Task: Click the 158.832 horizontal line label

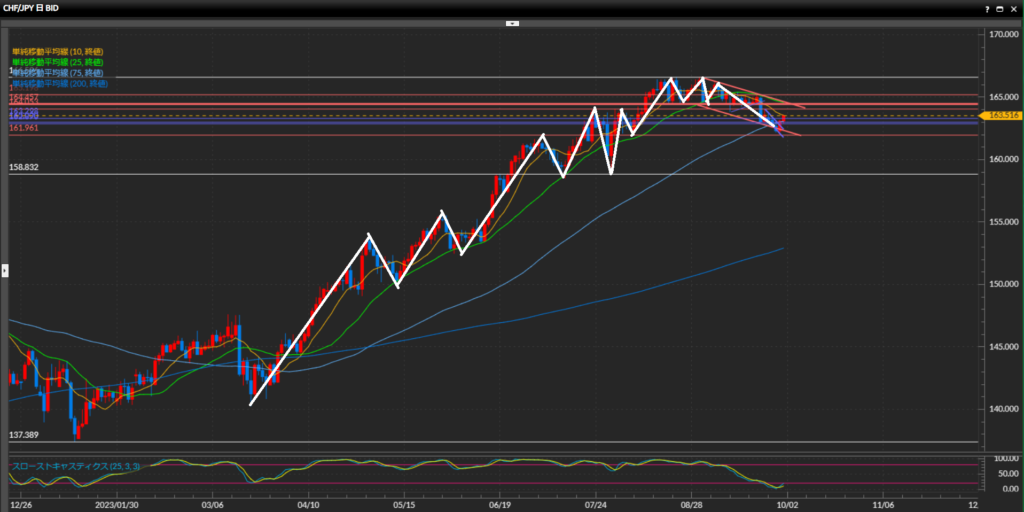Action: (x=24, y=167)
